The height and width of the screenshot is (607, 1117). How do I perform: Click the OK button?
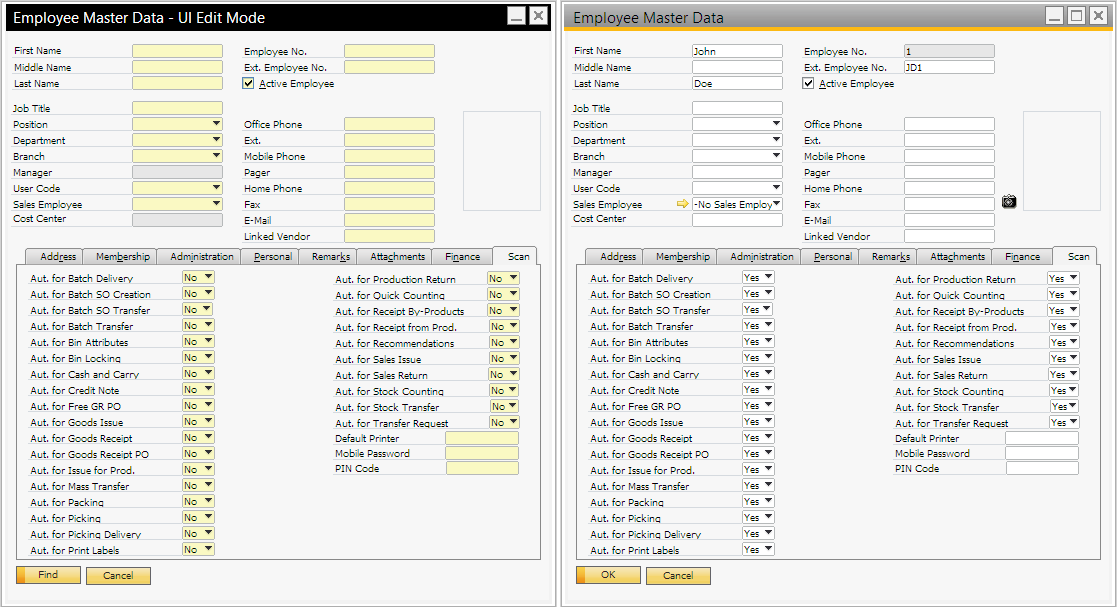(x=608, y=575)
